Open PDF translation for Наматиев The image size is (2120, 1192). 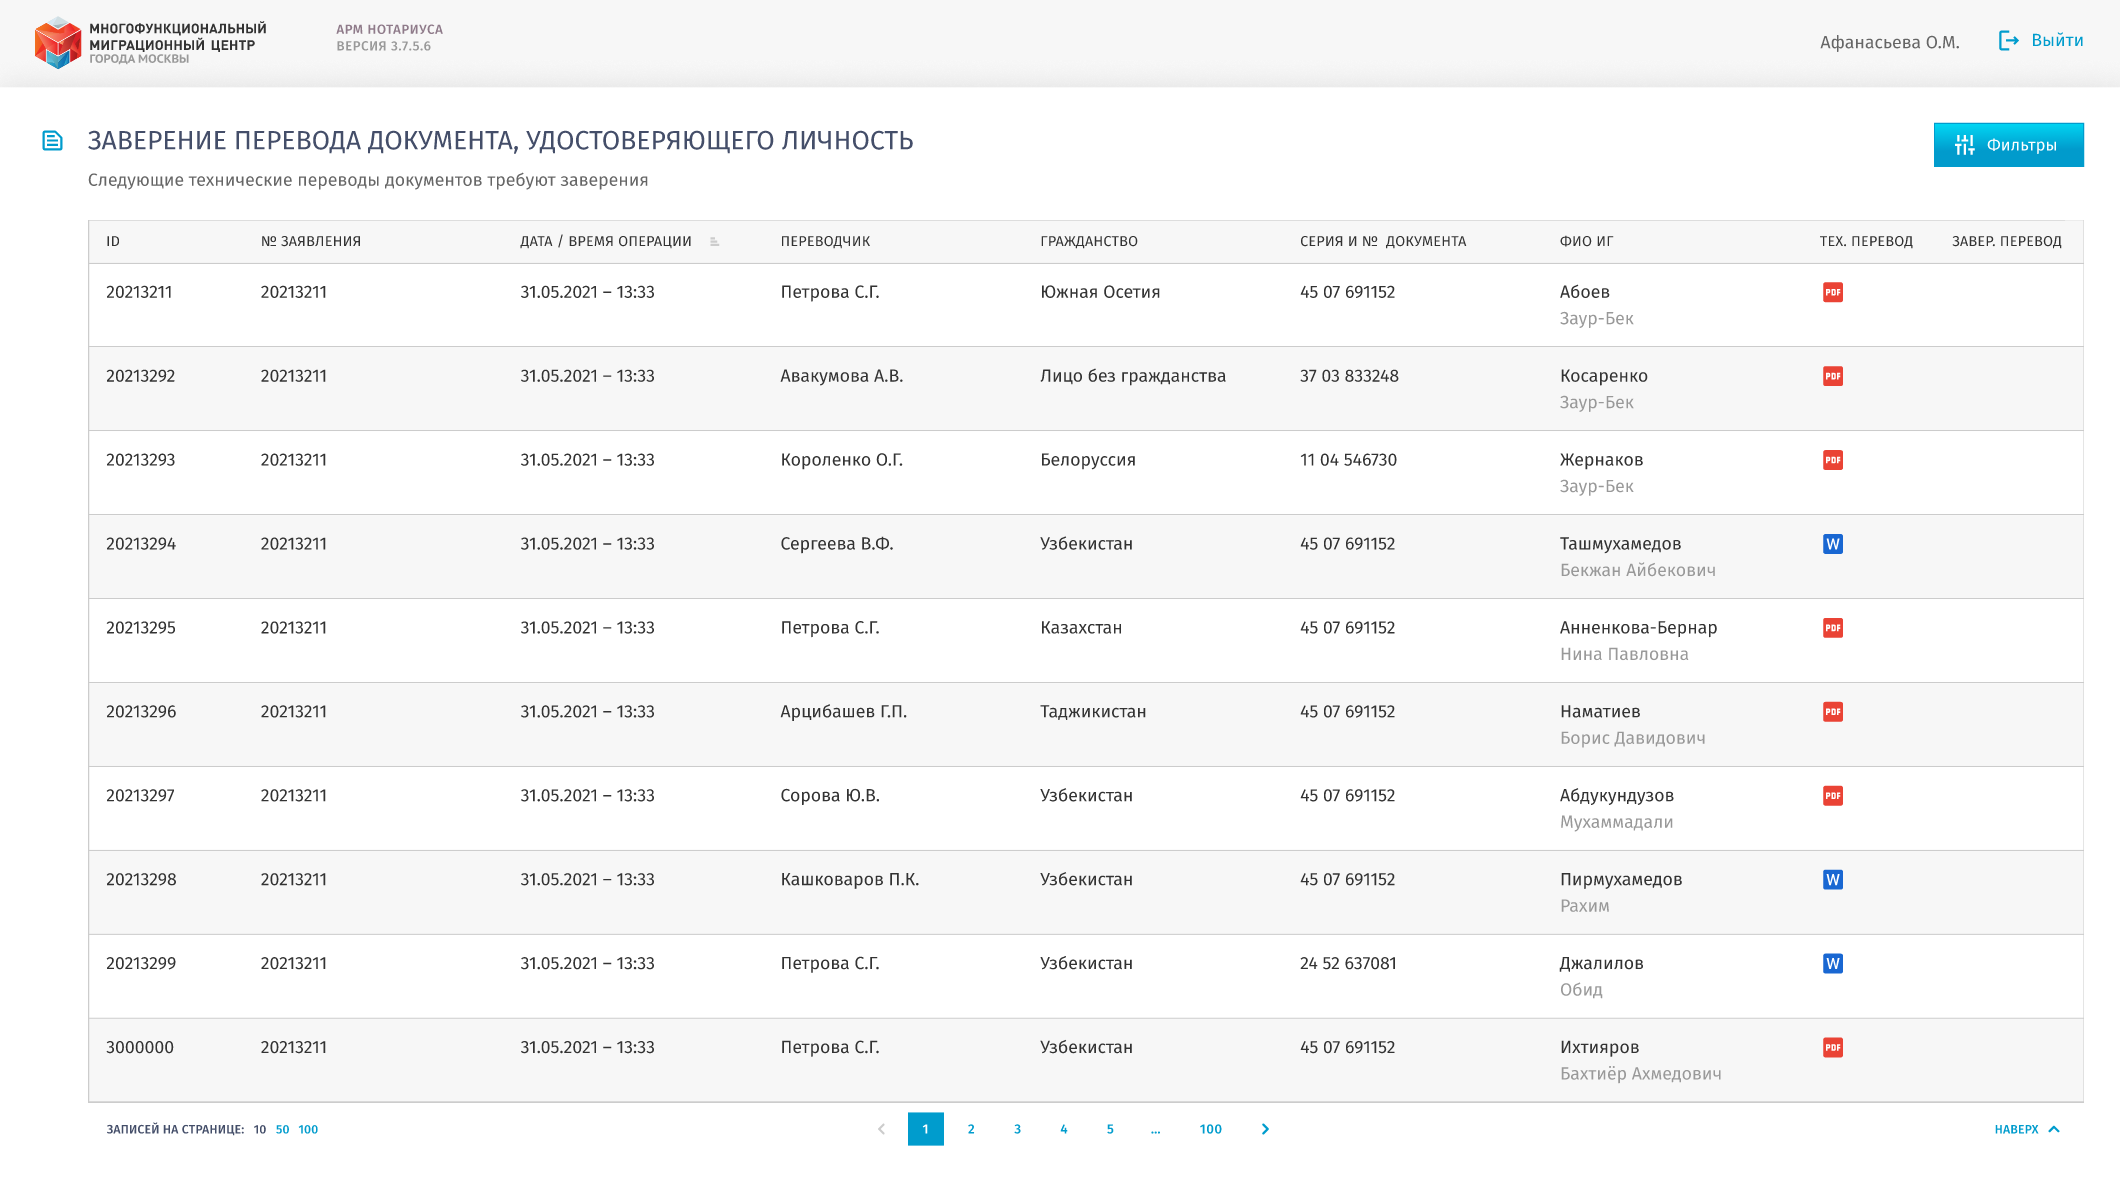pos(1832,712)
